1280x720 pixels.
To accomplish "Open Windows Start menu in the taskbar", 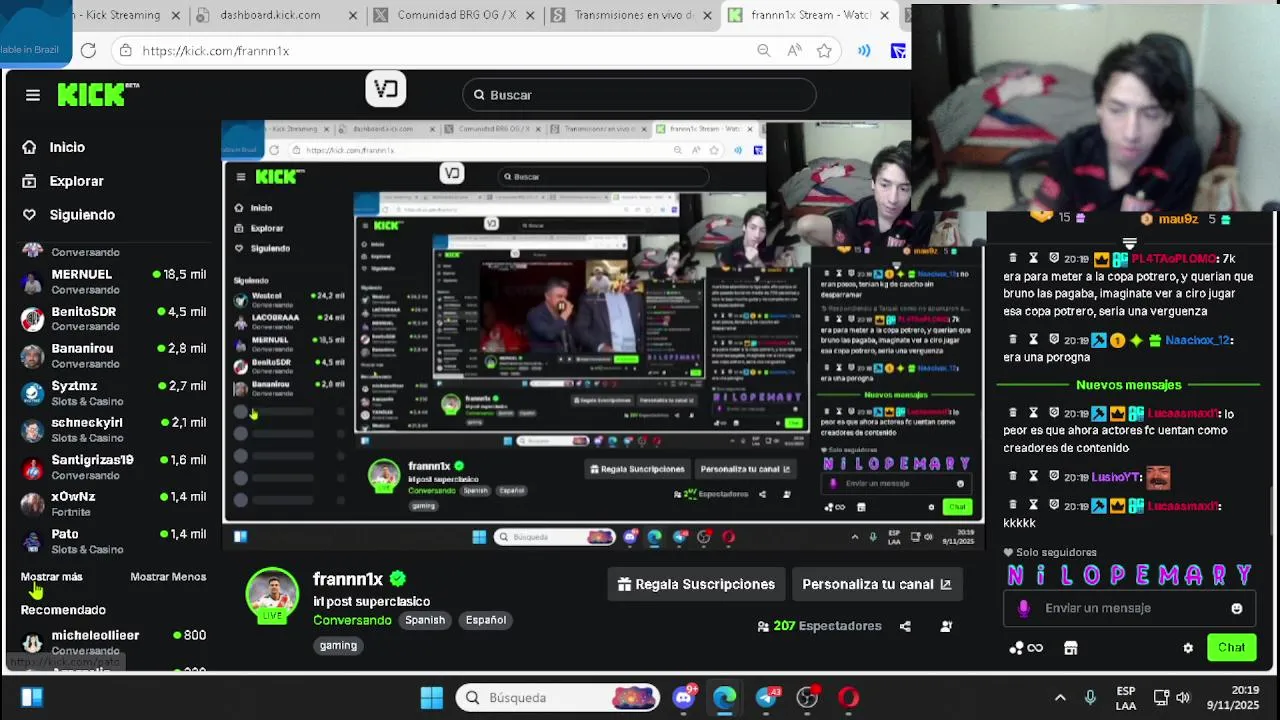I will pyautogui.click(x=432, y=697).
